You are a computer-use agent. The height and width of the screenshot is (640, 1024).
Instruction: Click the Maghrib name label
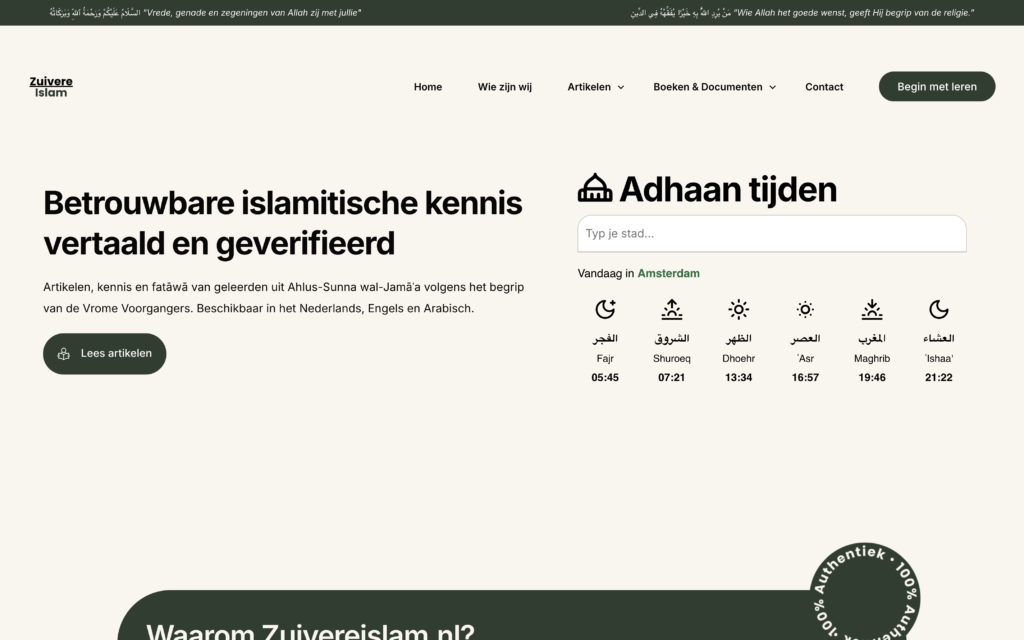(872, 359)
